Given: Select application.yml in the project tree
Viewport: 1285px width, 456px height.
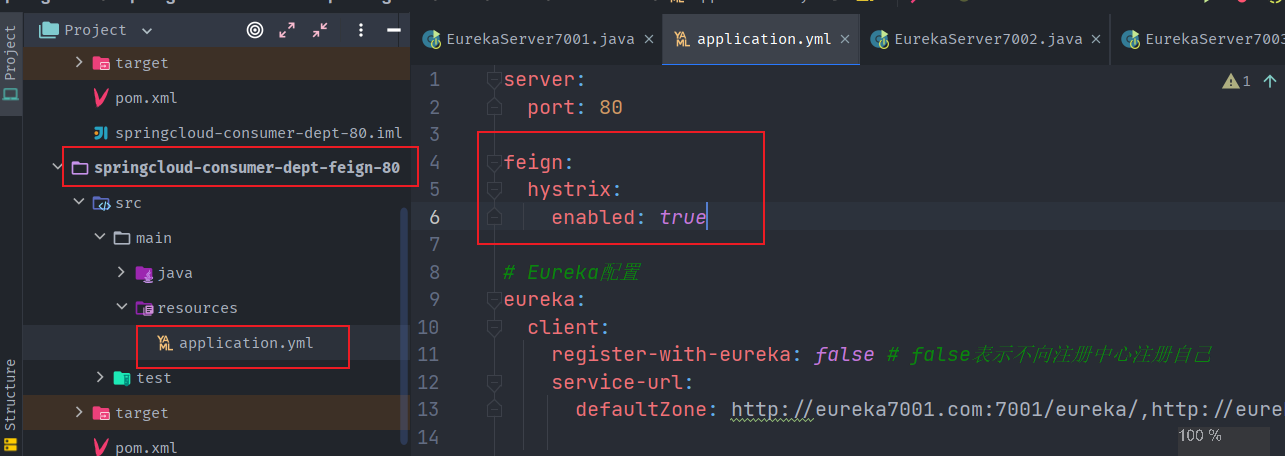Looking at the screenshot, I should point(245,343).
